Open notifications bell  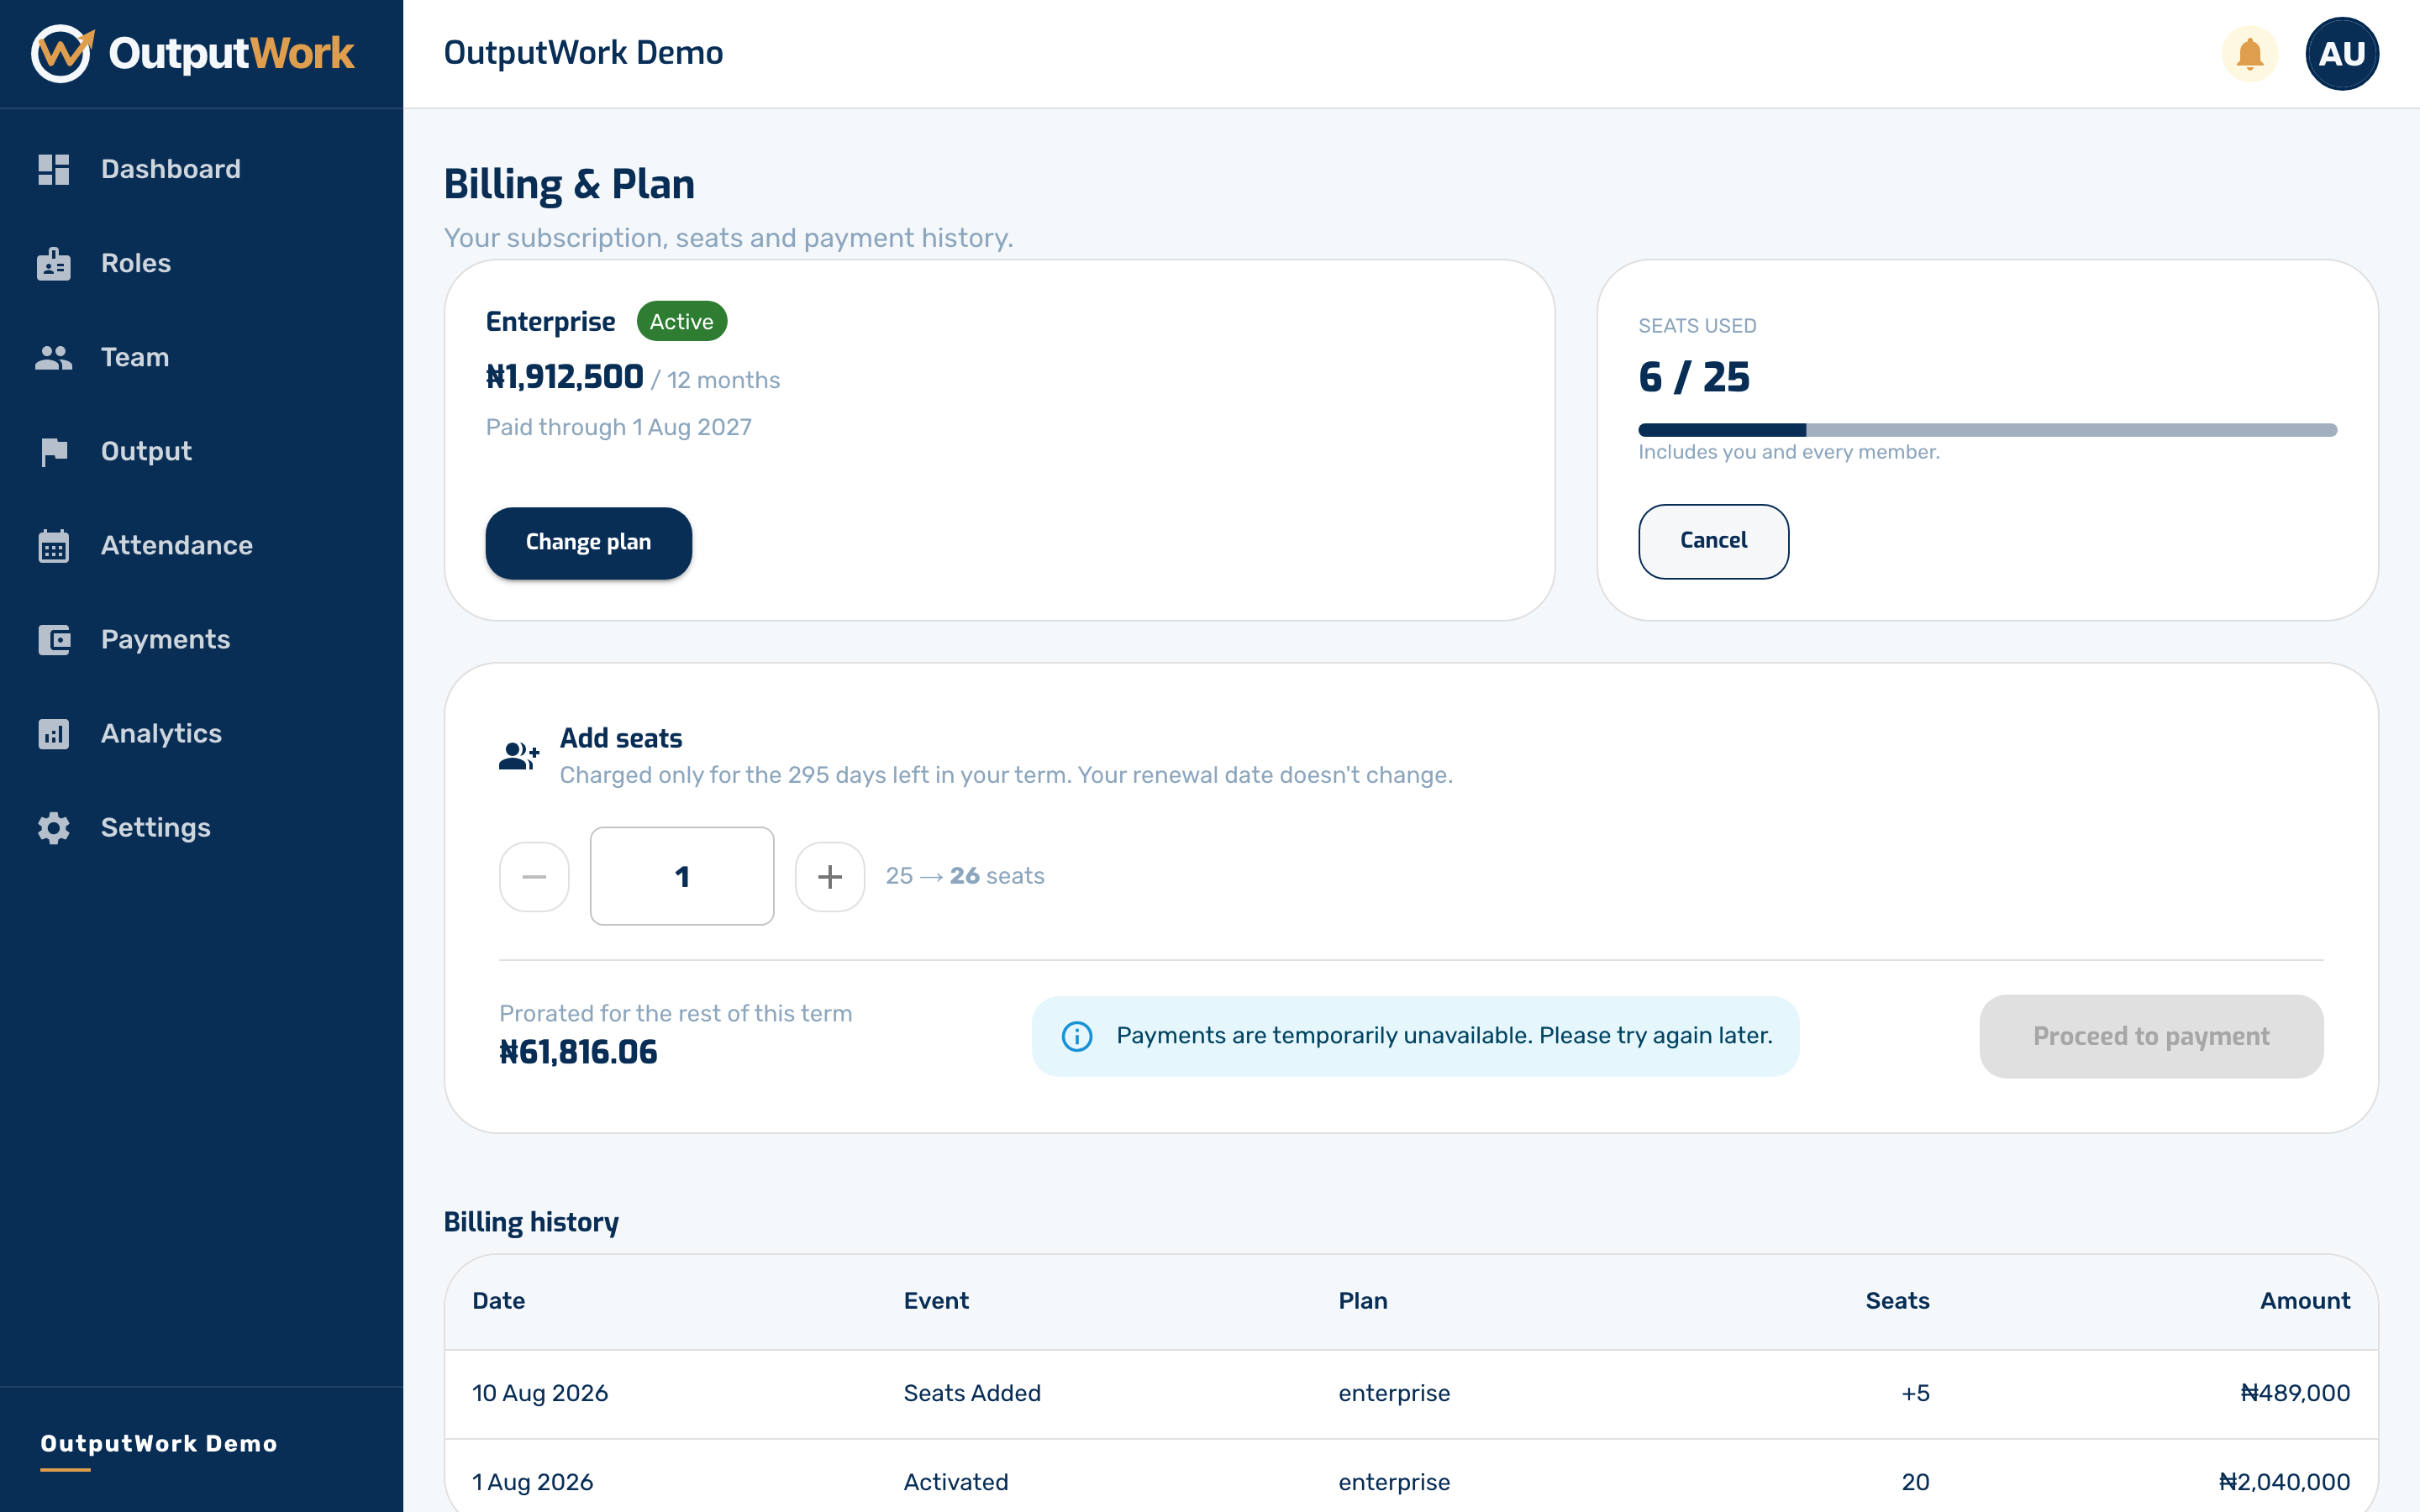[x=2250, y=54]
